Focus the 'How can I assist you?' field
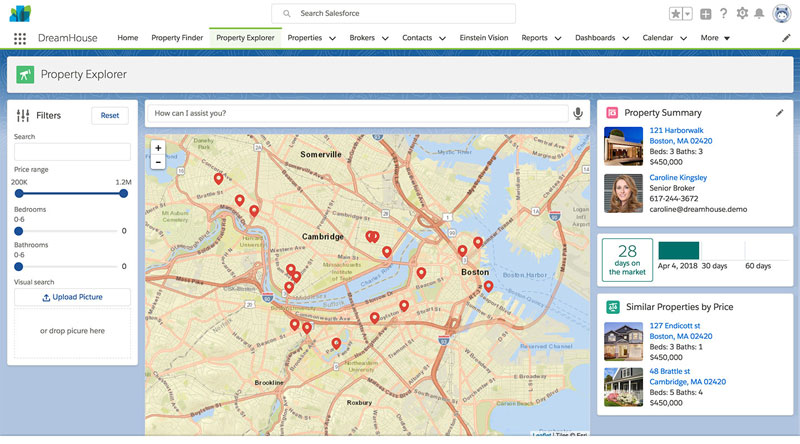800x444 pixels. coord(357,113)
